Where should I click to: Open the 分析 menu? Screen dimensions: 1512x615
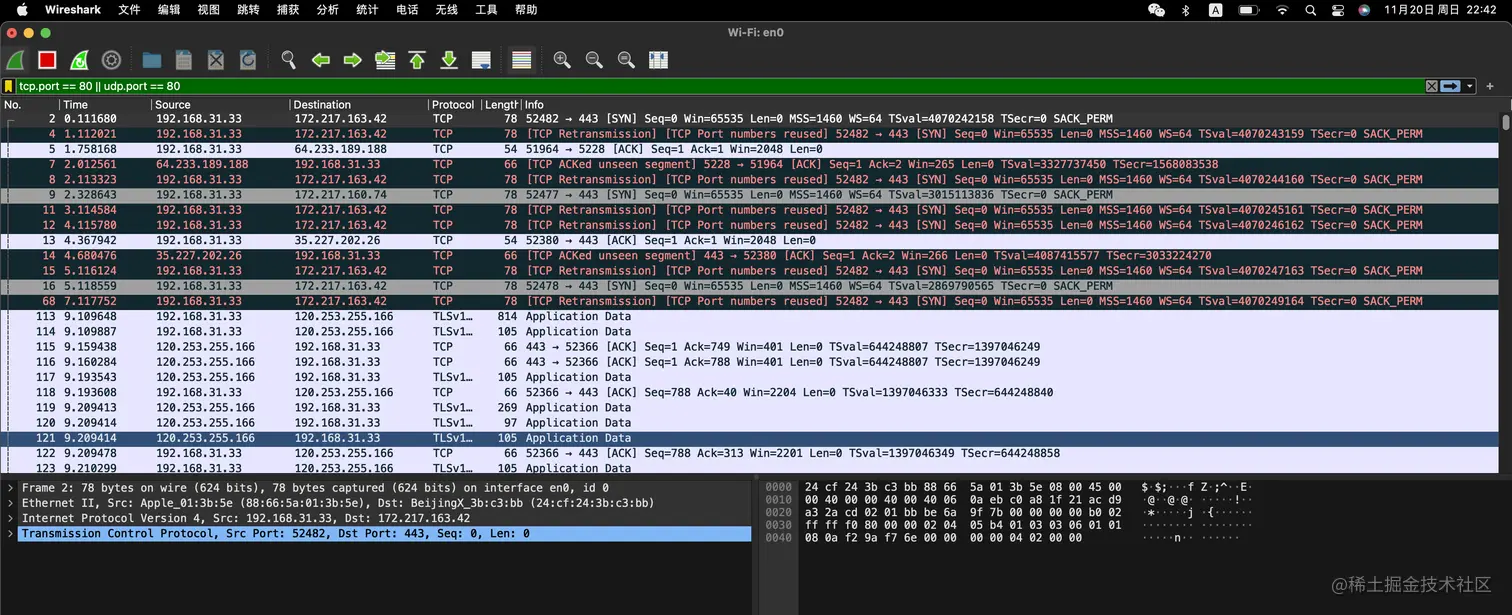click(327, 10)
